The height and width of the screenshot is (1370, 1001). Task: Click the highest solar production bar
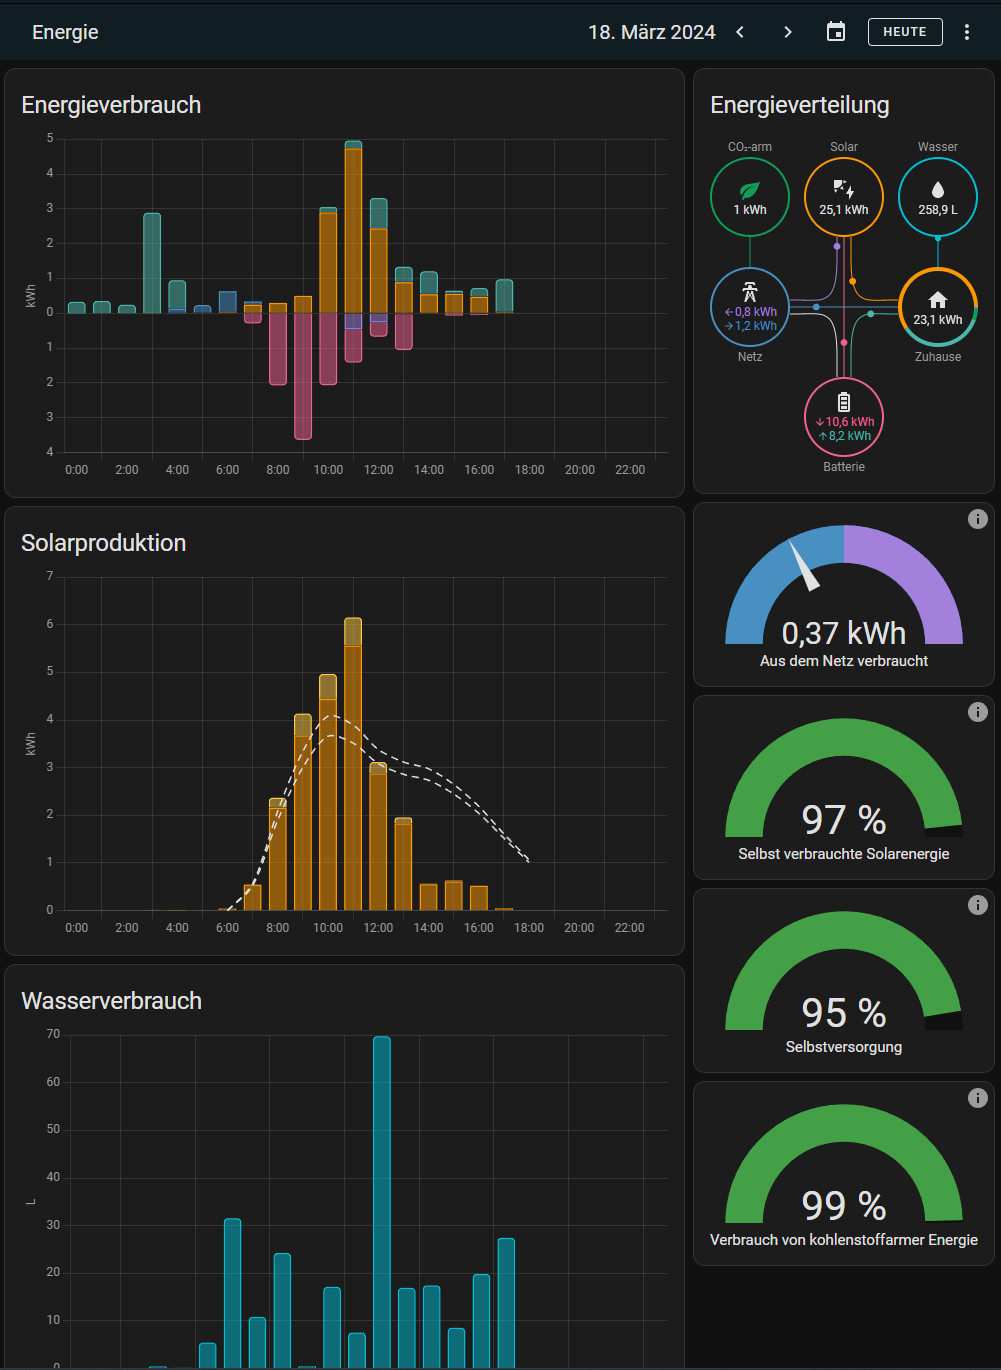(353, 765)
